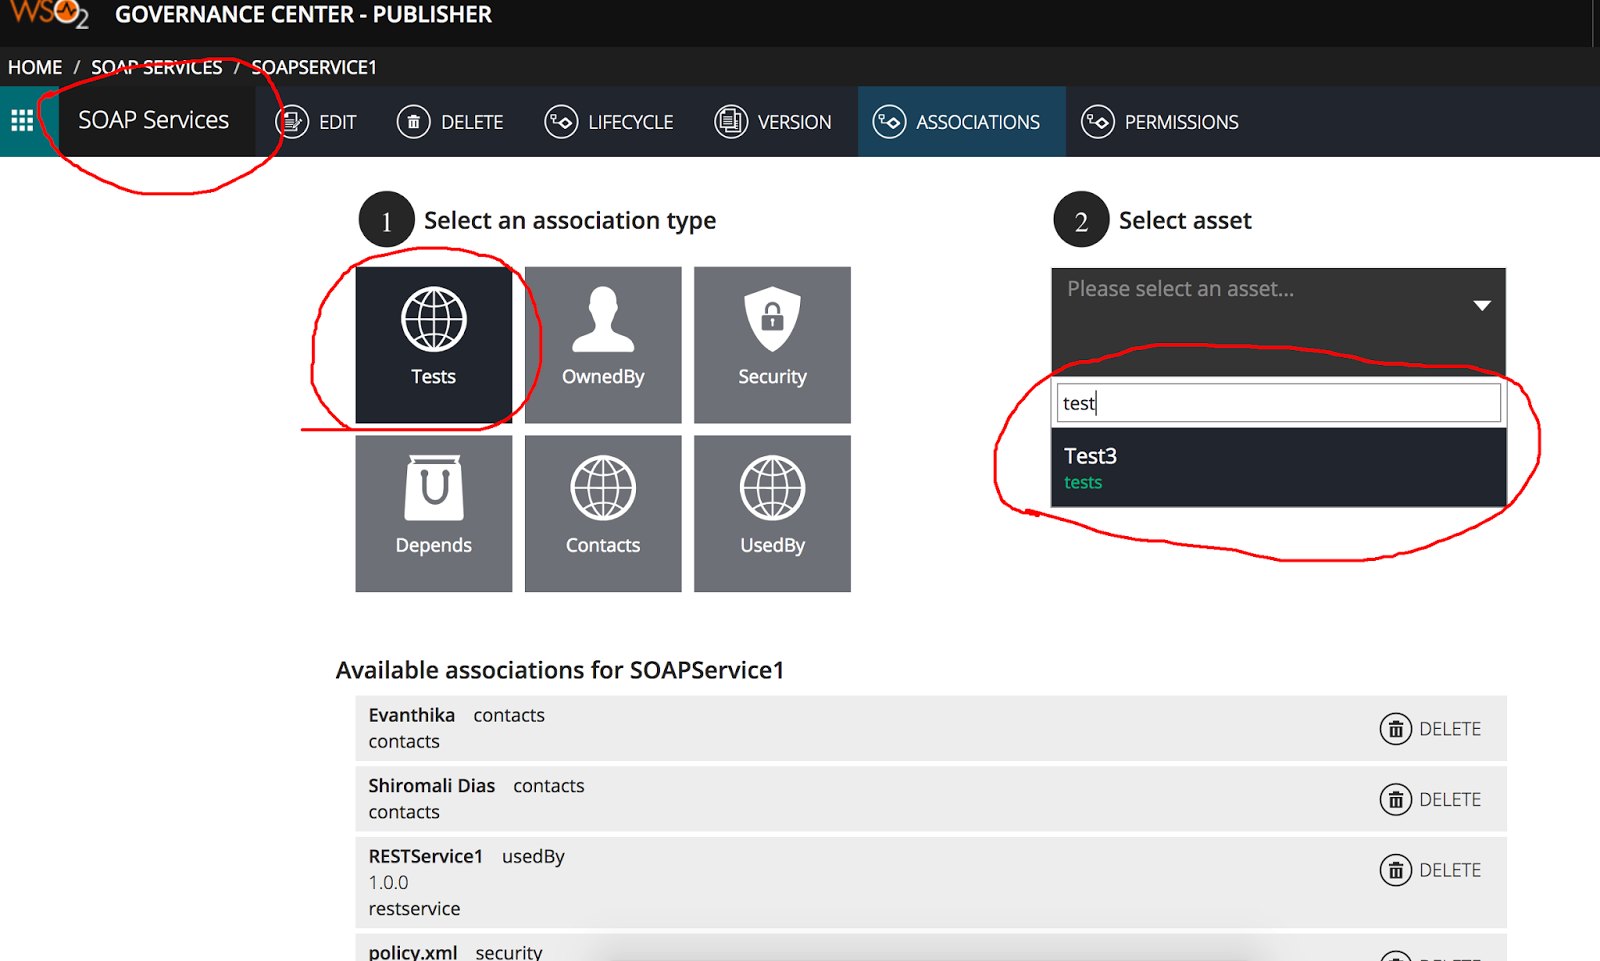Viewport: 1600px width, 961px height.
Task: Open the Edit tab
Action: click(316, 122)
